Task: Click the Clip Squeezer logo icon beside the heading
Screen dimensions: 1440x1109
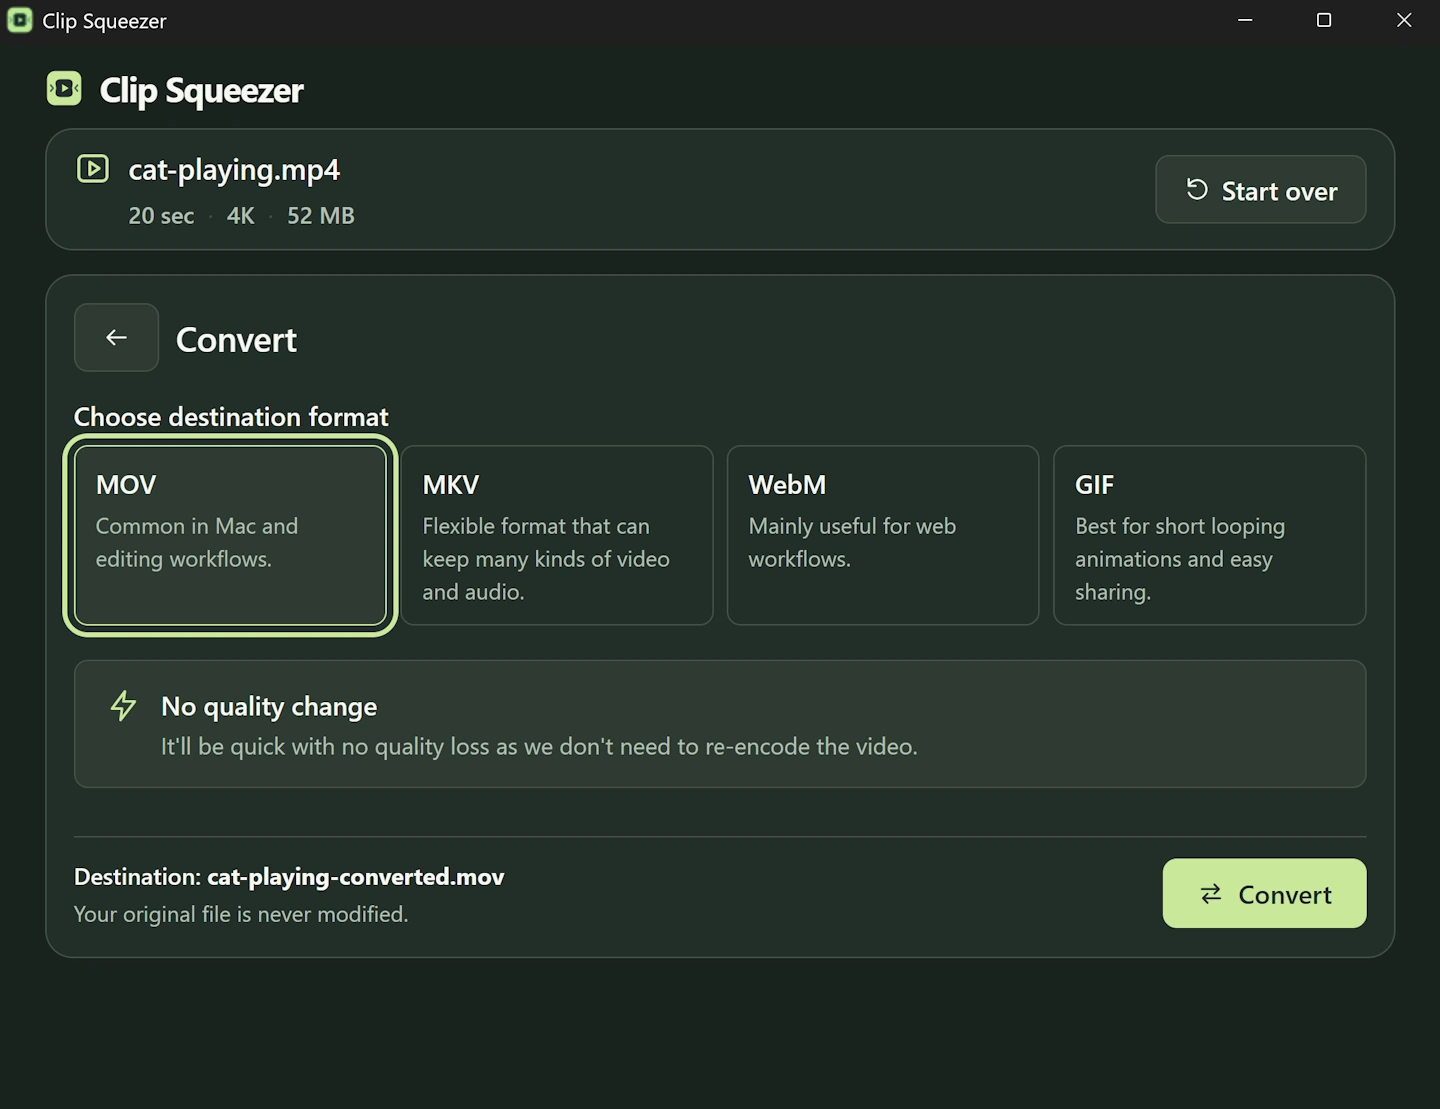Action: pos(64,89)
